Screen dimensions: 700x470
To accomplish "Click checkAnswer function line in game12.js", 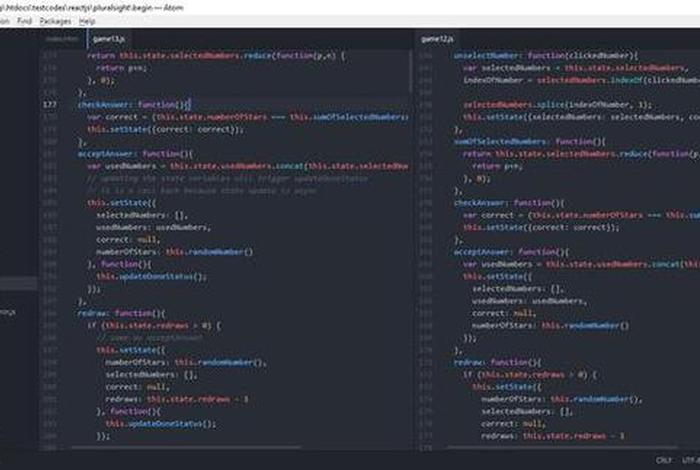I will tap(509, 203).
